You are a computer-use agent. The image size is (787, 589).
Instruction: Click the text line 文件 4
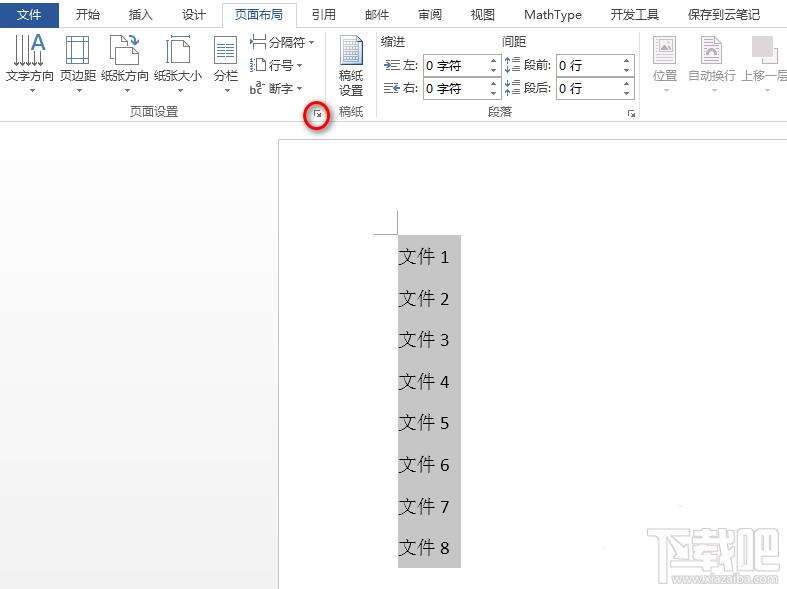click(x=424, y=382)
